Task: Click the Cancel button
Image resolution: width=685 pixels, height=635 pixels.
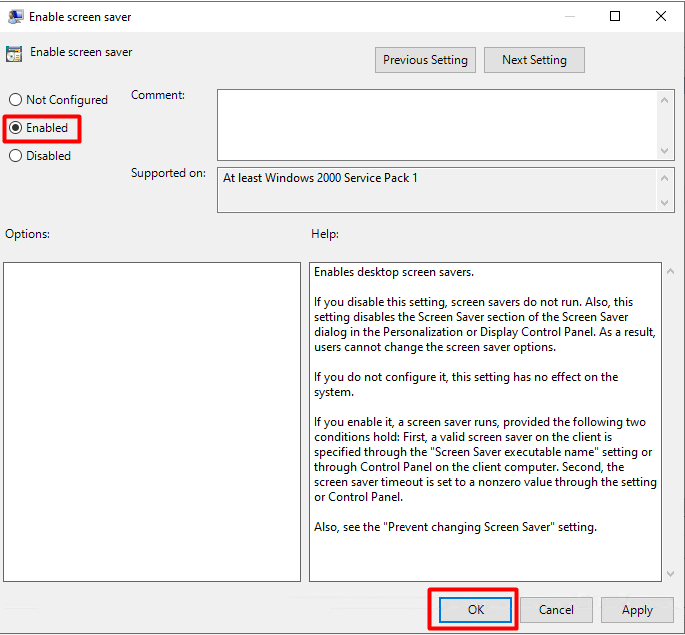Action: 556,610
